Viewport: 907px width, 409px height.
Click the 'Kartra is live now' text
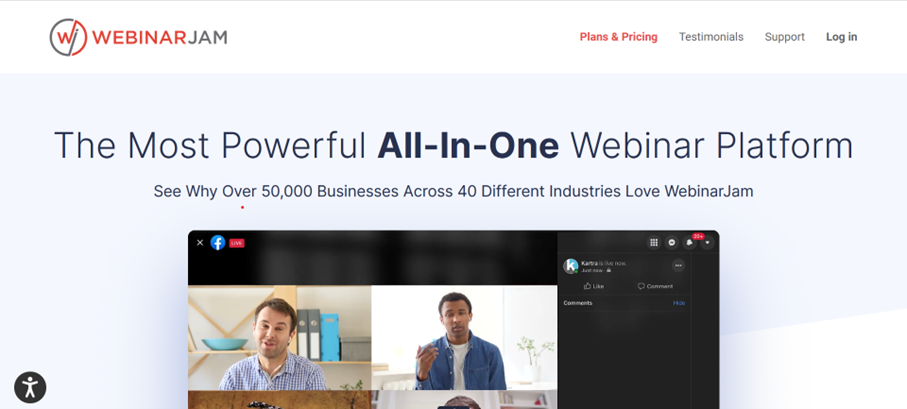(x=604, y=263)
